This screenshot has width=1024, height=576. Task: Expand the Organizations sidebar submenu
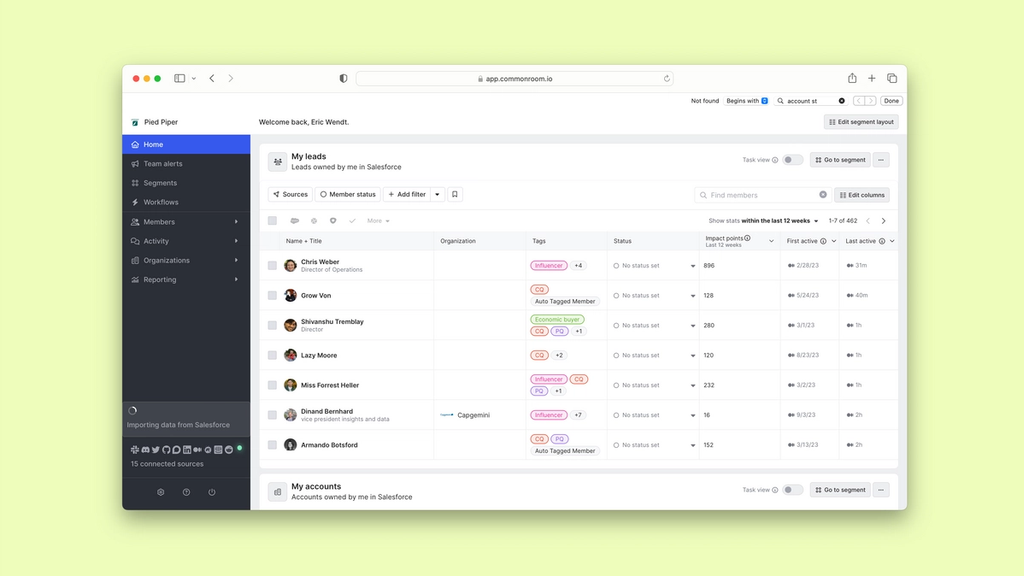tap(236, 260)
